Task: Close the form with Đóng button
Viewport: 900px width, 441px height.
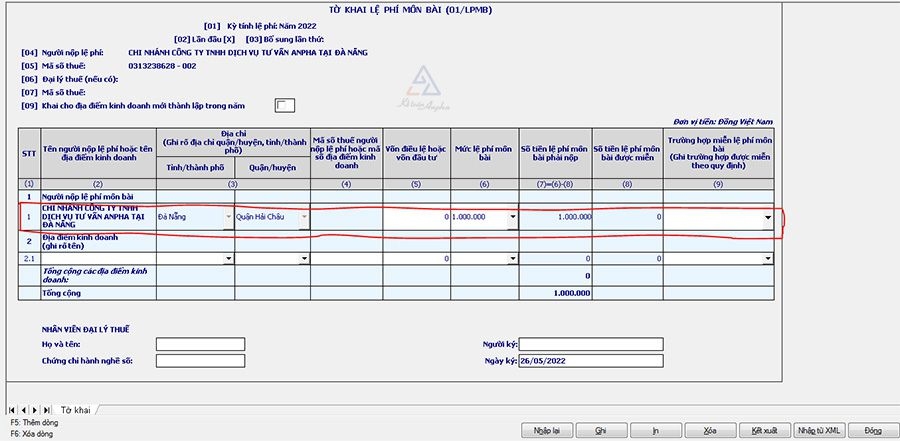Action: tap(873, 430)
